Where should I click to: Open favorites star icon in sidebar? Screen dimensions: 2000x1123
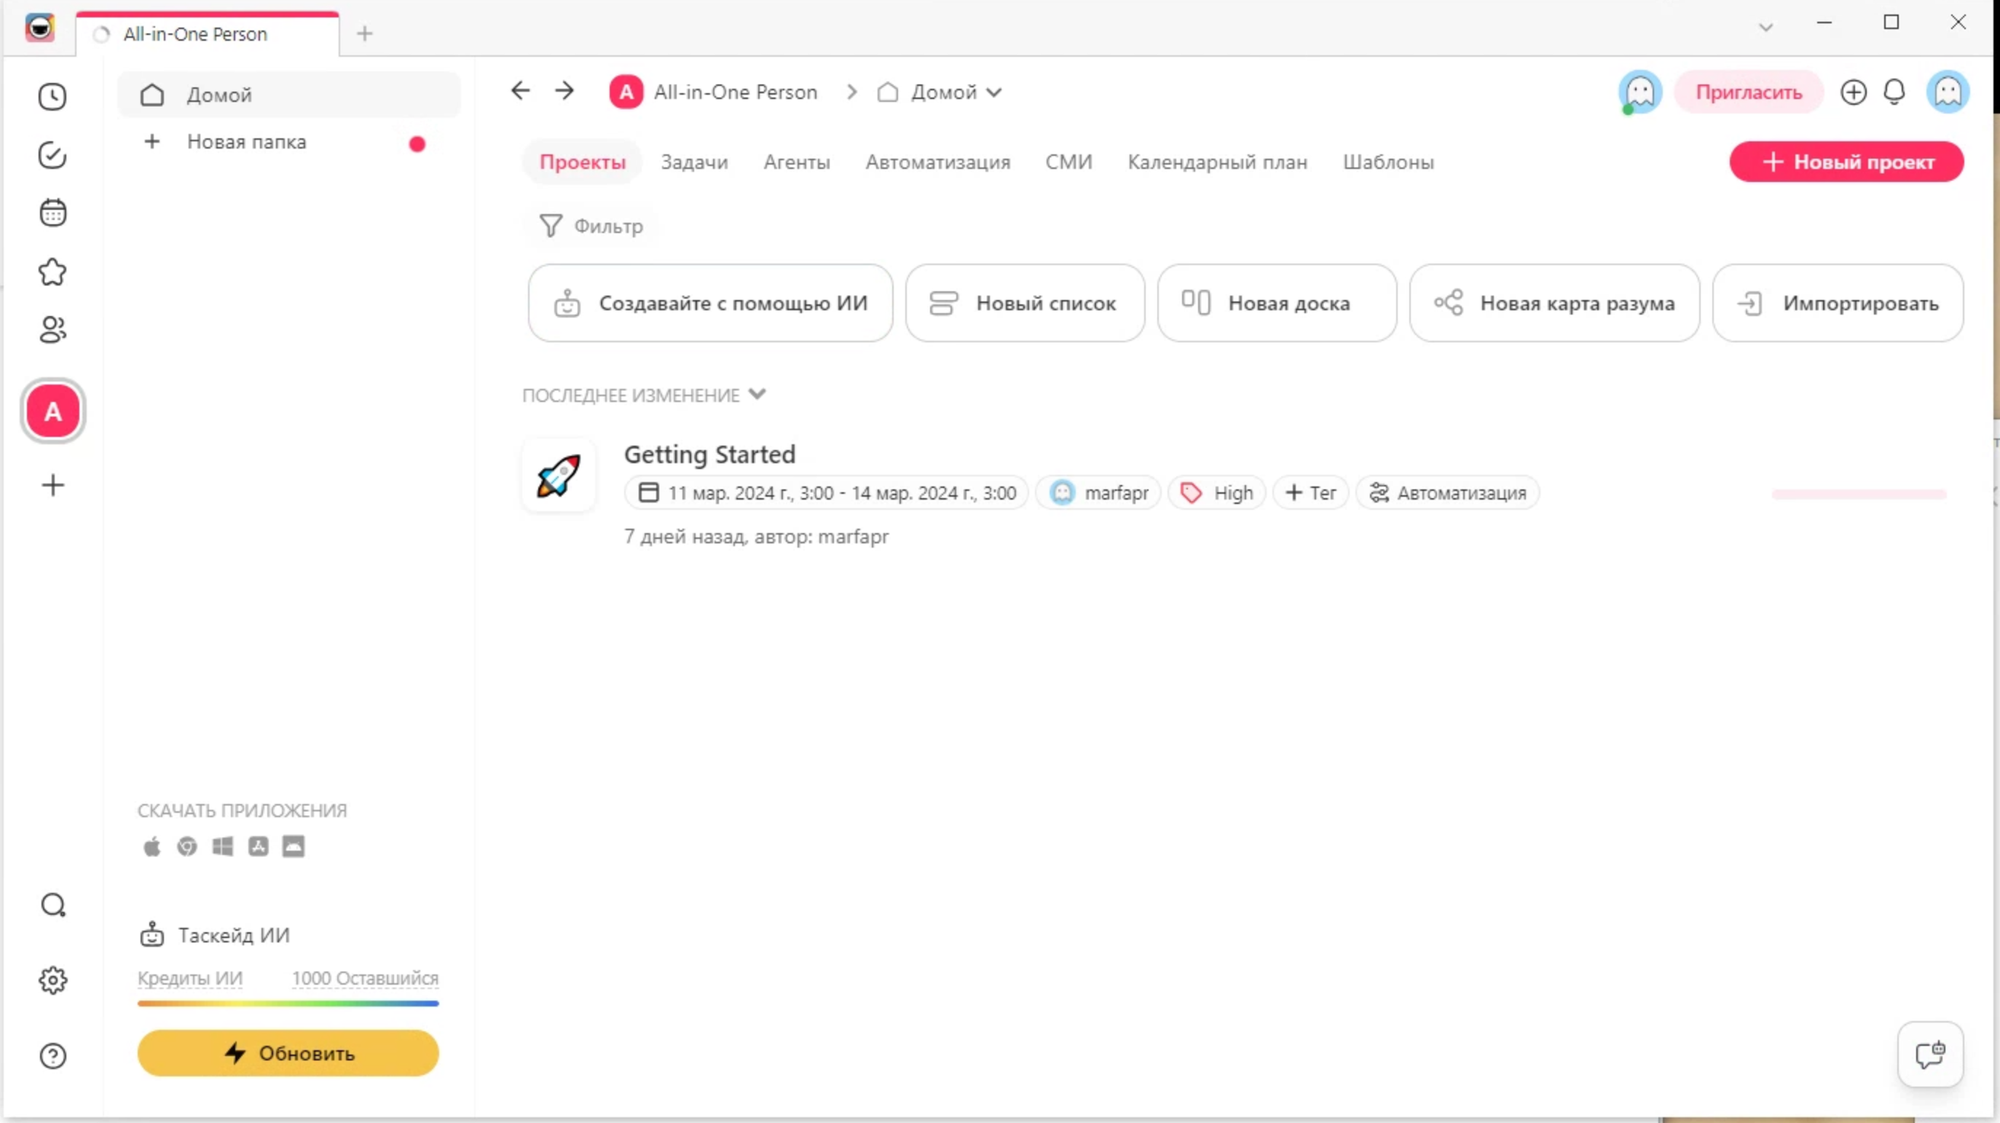point(52,272)
